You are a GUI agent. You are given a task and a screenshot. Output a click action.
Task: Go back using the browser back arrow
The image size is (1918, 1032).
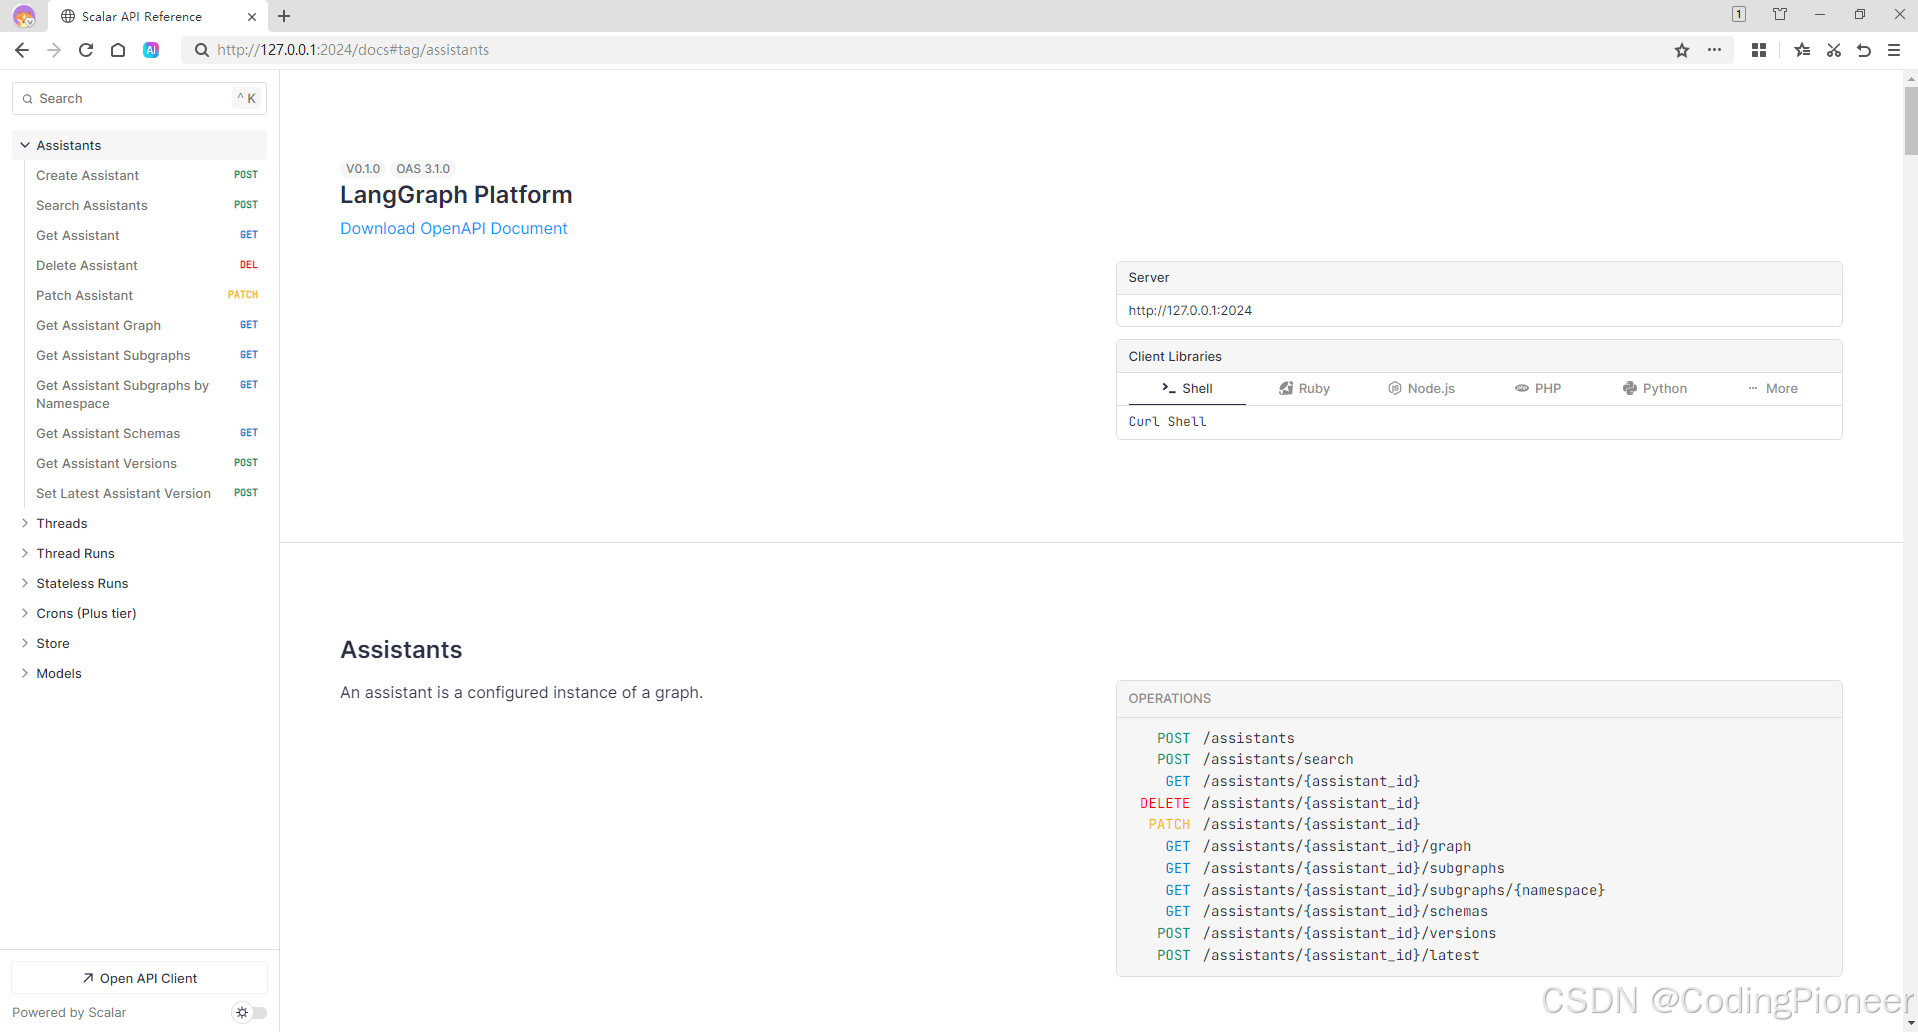pos(22,50)
